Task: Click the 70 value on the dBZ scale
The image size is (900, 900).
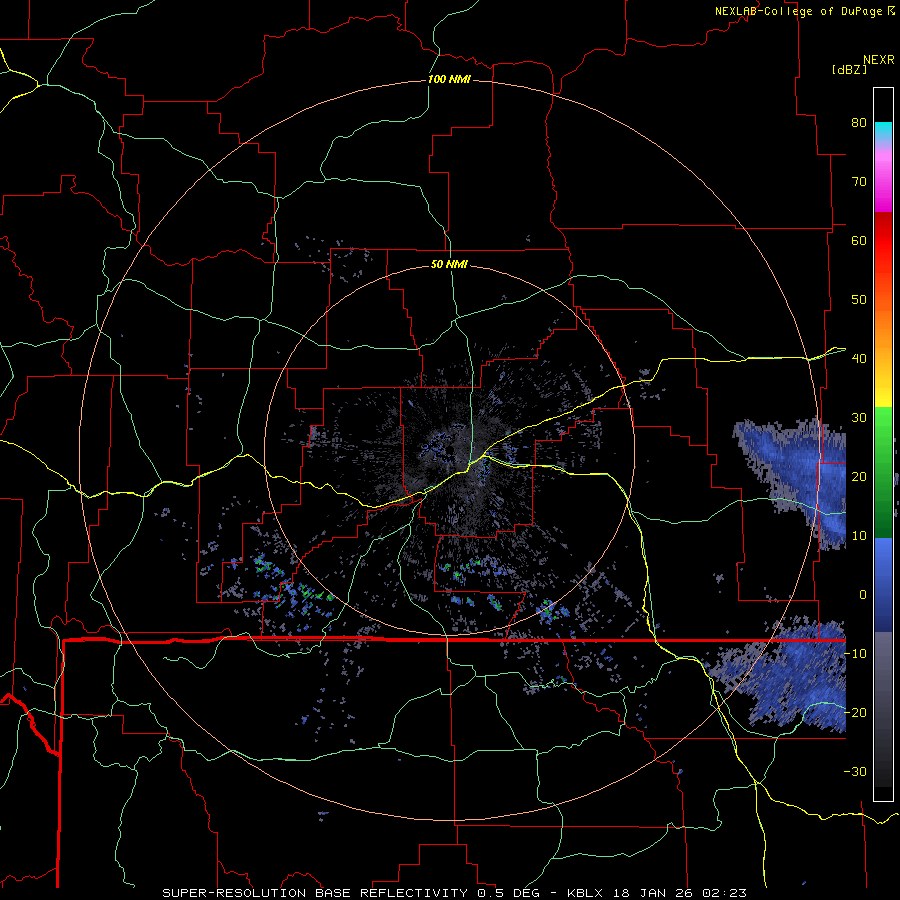Action: 859,181
